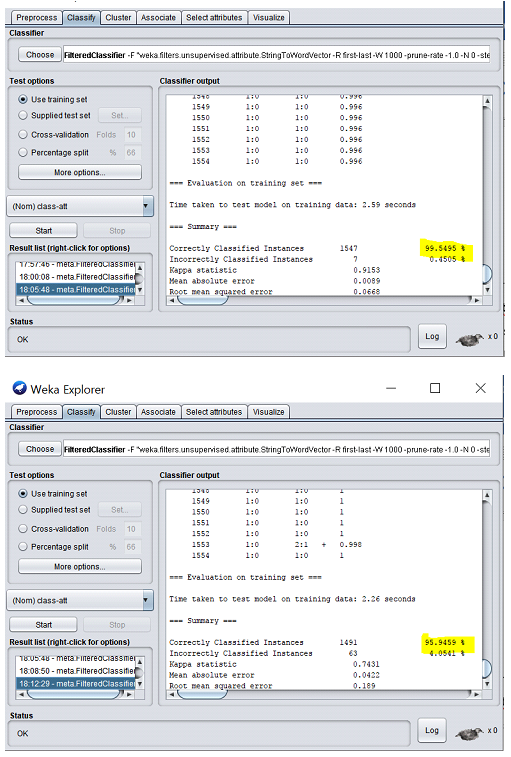Click the Weka logo beside the Weka Explorer title

pyautogui.click(x=19, y=388)
